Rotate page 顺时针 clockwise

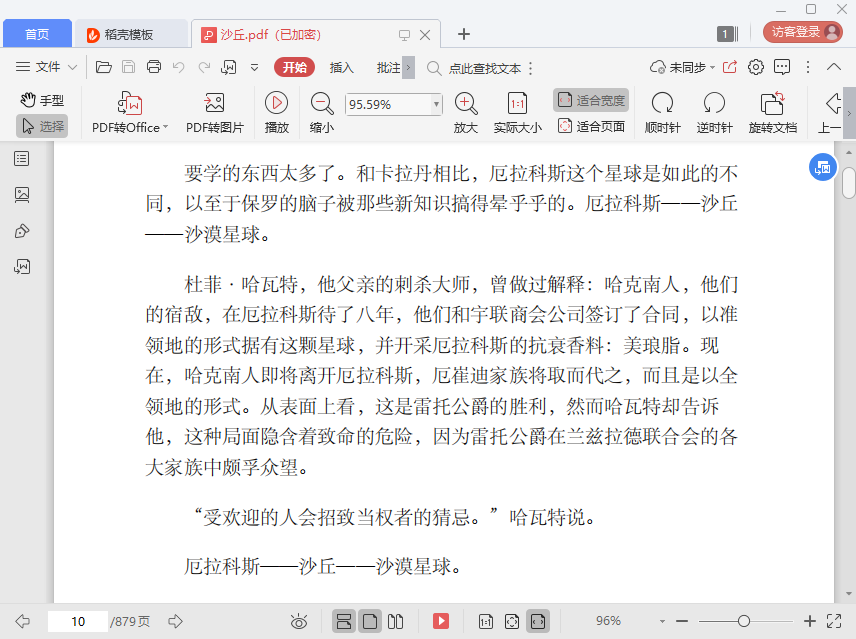pyautogui.click(x=662, y=112)
